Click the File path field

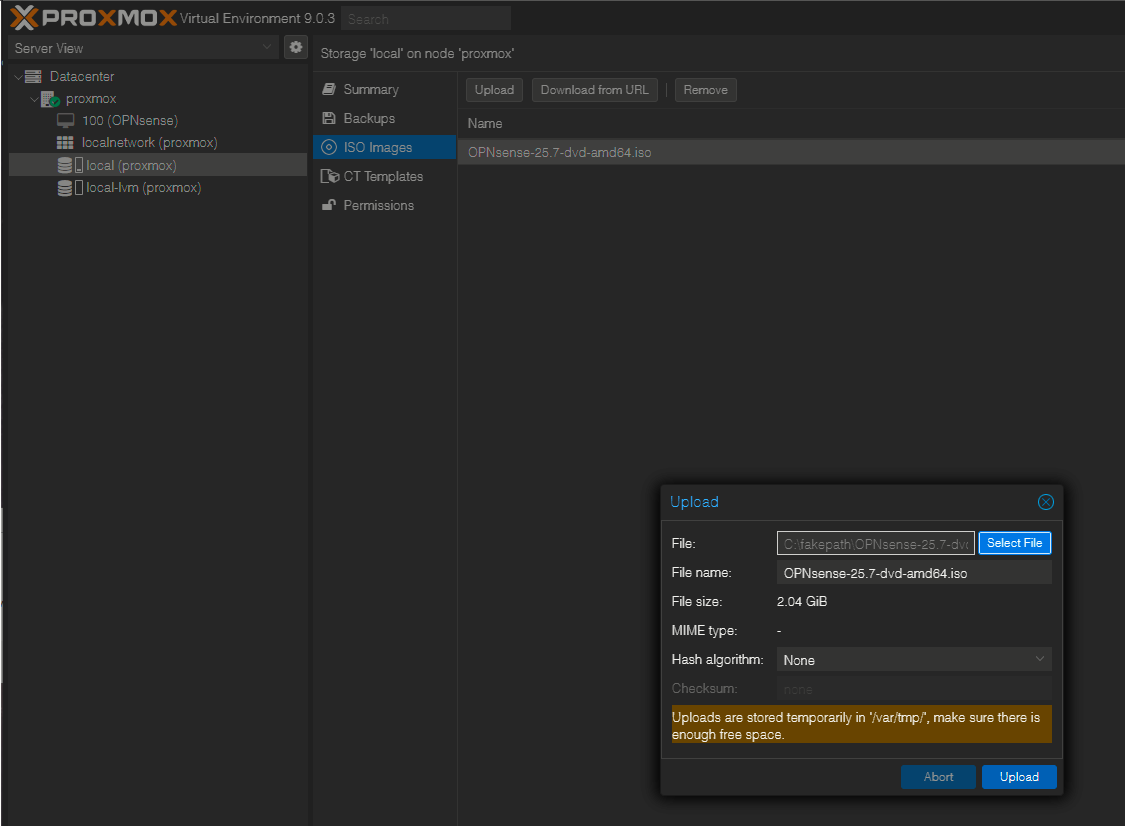coord(875,543)
